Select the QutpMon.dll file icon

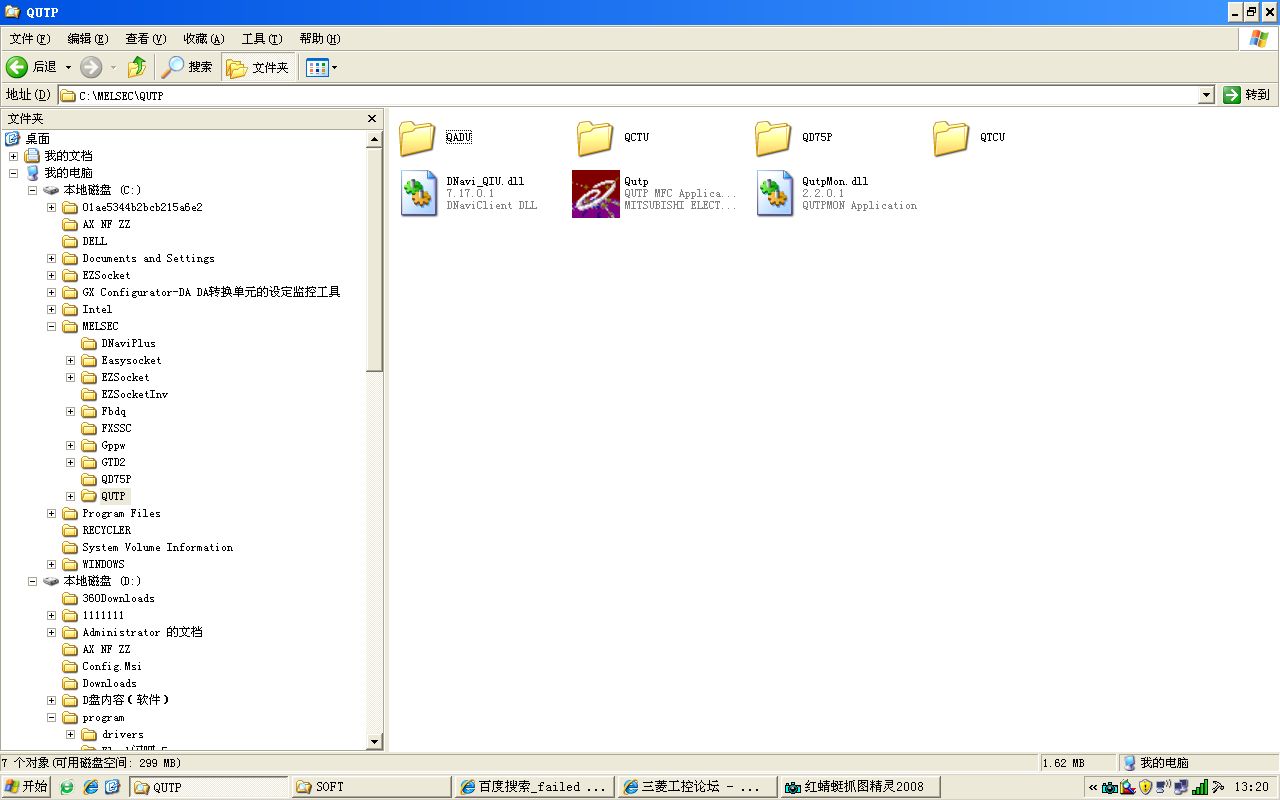pyautogui.click(x=774, y=193)
